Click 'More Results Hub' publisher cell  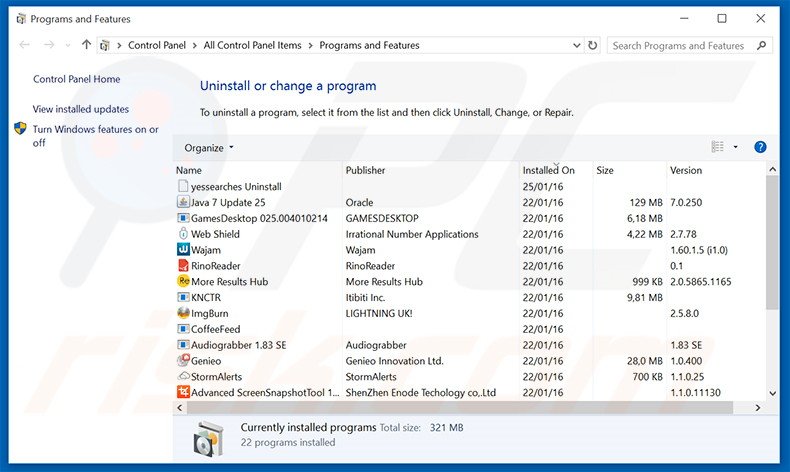tap(384, 282)
